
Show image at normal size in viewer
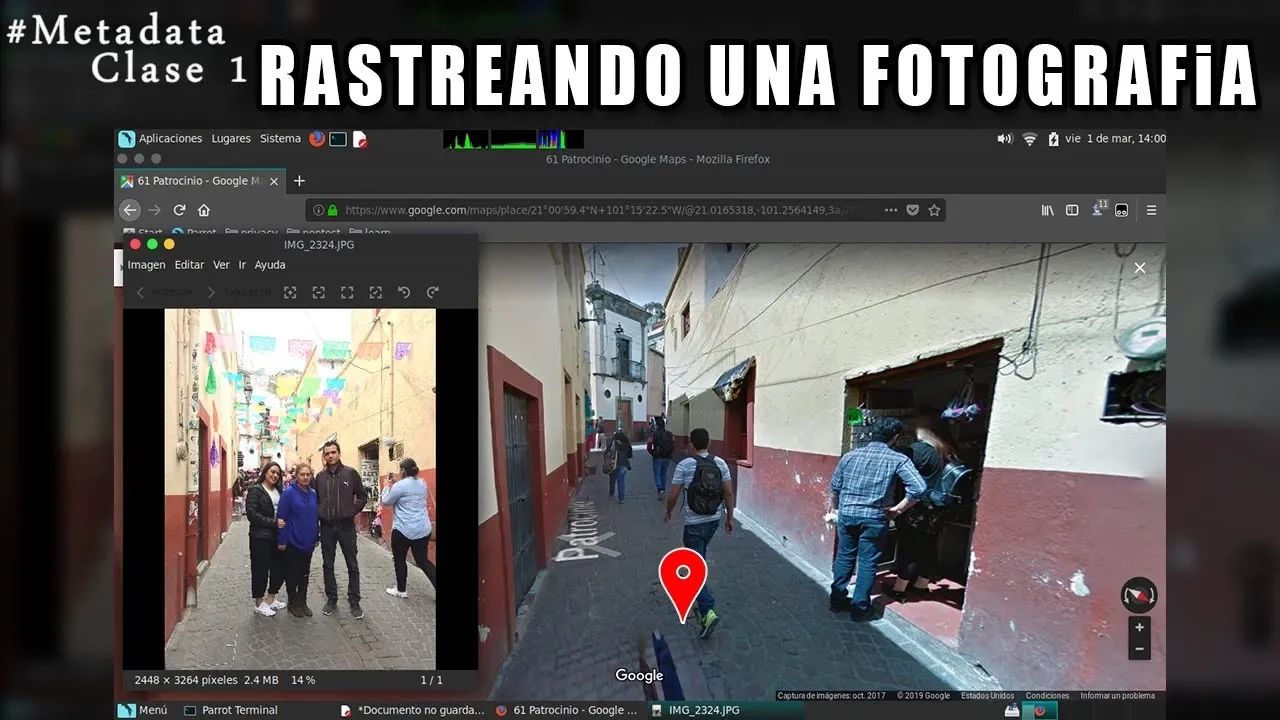(x=347, y=292)
